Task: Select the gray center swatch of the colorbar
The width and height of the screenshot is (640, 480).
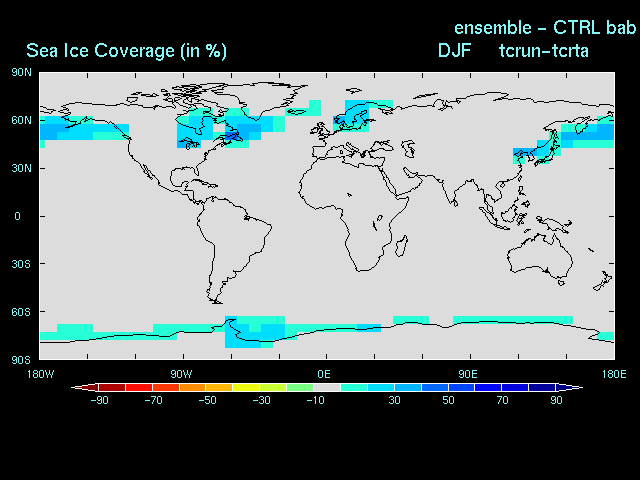Action: pyautogui.click(x=327, y=387)
